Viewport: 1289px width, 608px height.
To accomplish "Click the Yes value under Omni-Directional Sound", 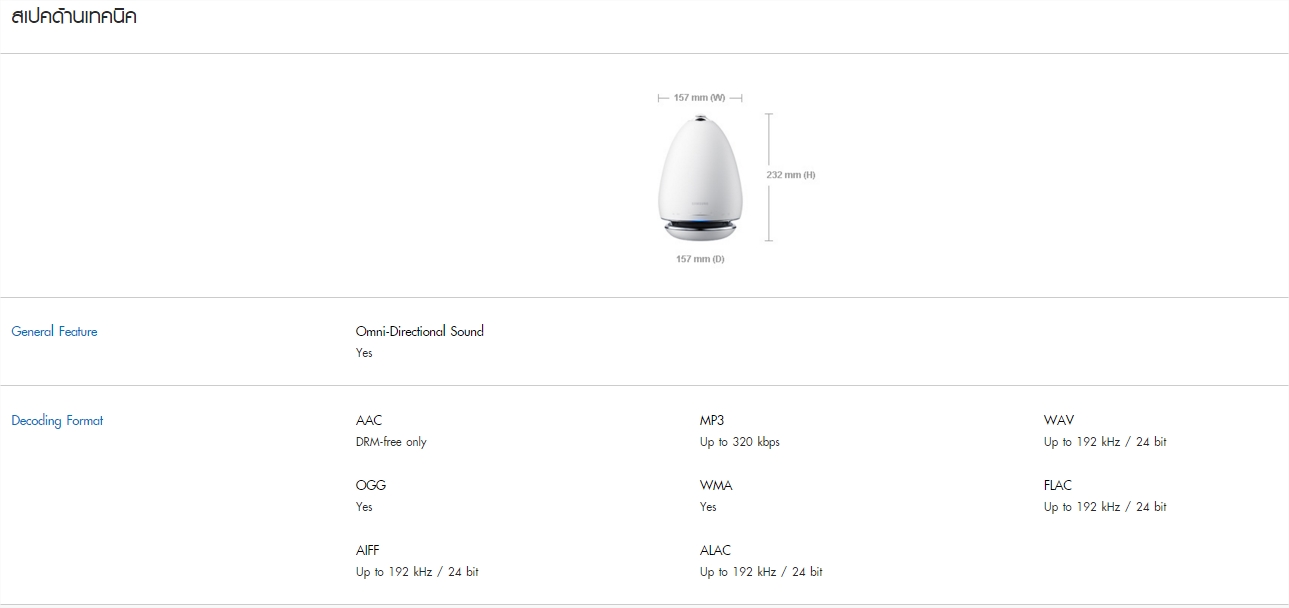I will pyautogui.click(x=364, y=353).
